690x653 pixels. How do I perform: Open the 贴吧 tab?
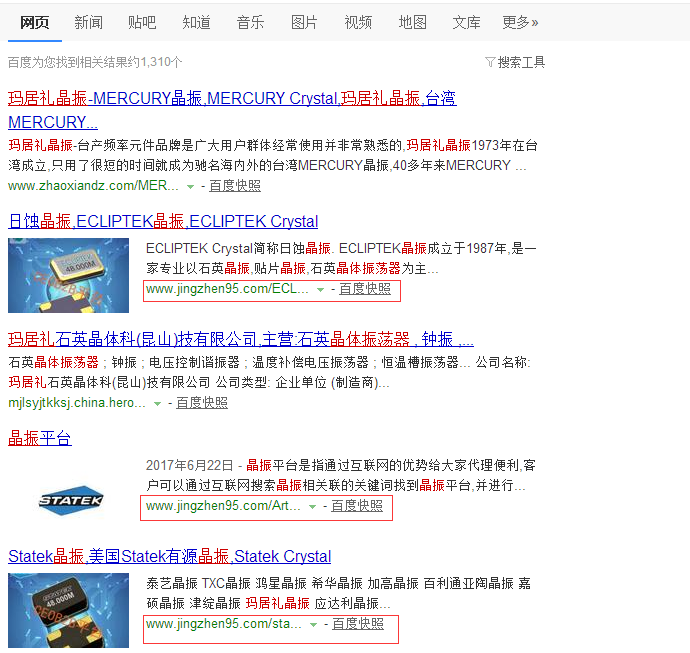click(142, 22)
